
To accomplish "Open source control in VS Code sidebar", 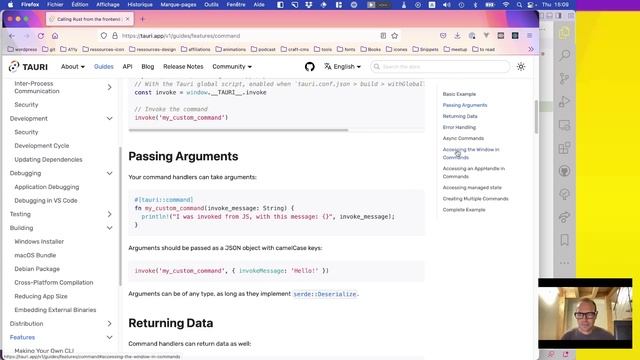I will pos(564,78).
